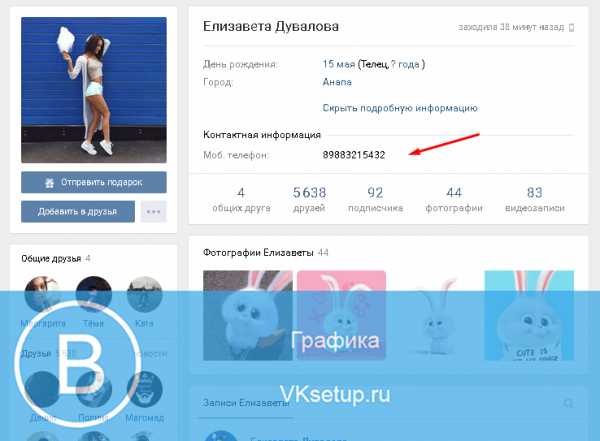Click the gift icon on Отправить подарок

click(49, 183)
